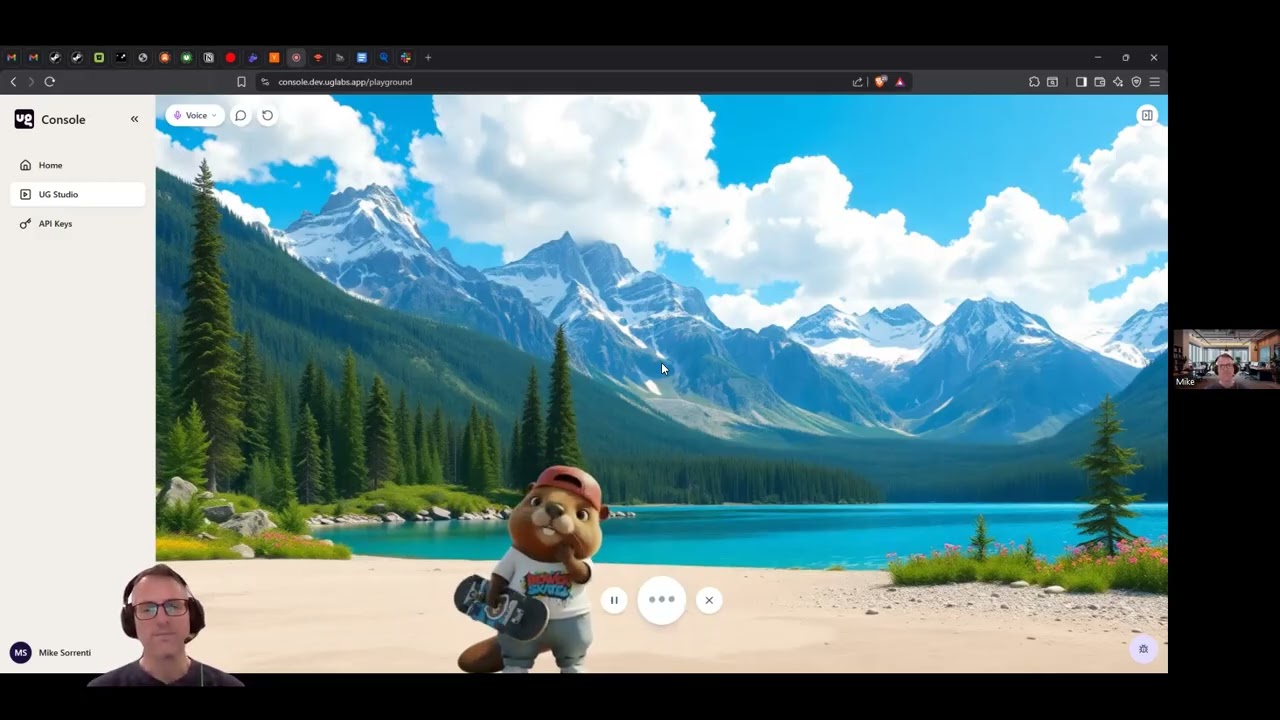The height and width of the screenshot is (720, 1280).
Task: Open the Brave Shields lion icon
Action: point(880,82)
